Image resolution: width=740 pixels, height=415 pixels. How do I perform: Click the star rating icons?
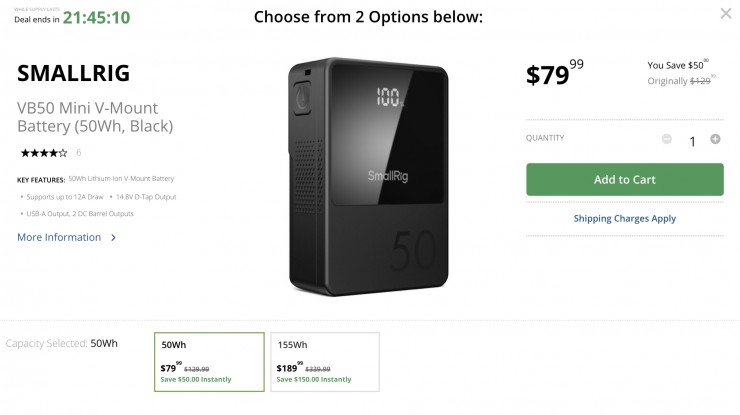(x=44, y=153)
